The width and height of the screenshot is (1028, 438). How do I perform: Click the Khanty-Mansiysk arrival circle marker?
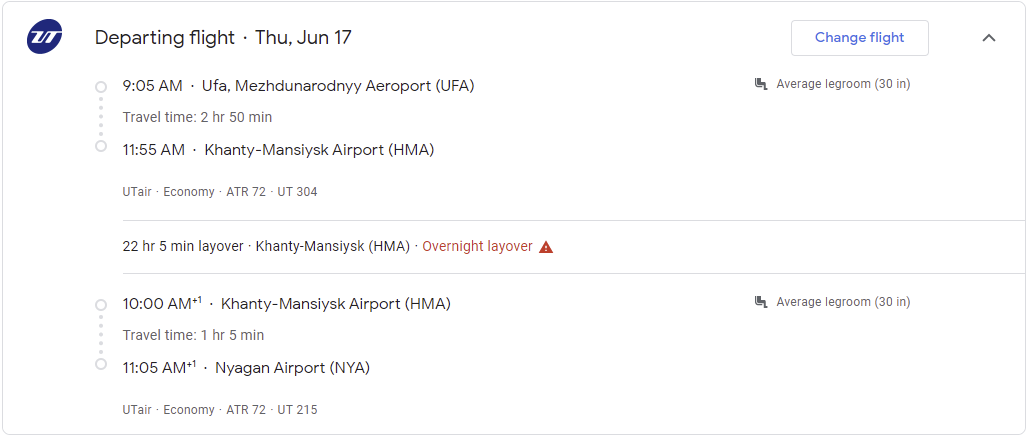[x=101, y=146]
